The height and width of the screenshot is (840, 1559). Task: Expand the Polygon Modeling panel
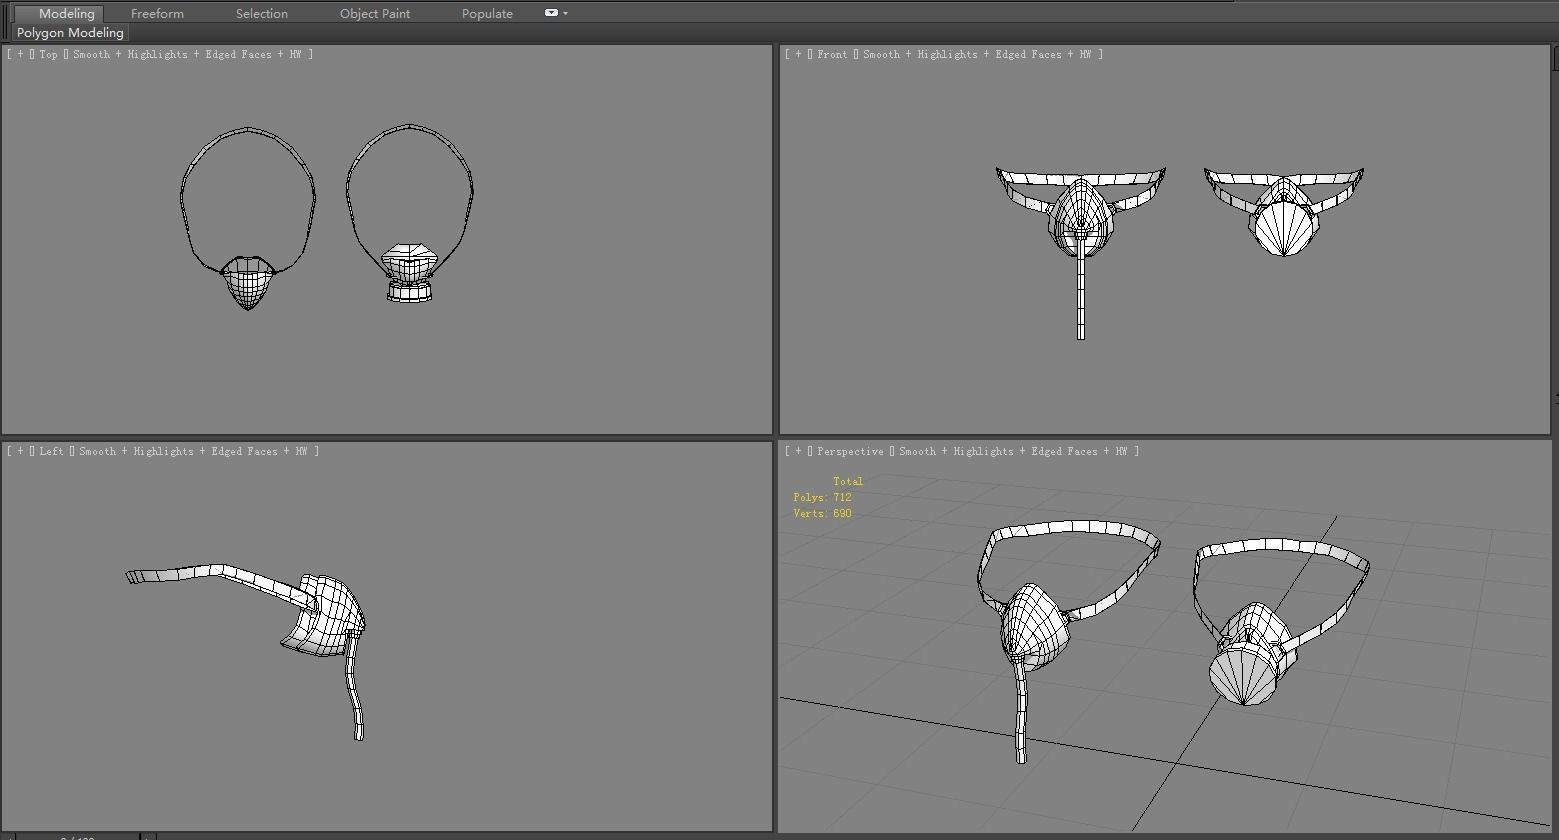[70, 33]
